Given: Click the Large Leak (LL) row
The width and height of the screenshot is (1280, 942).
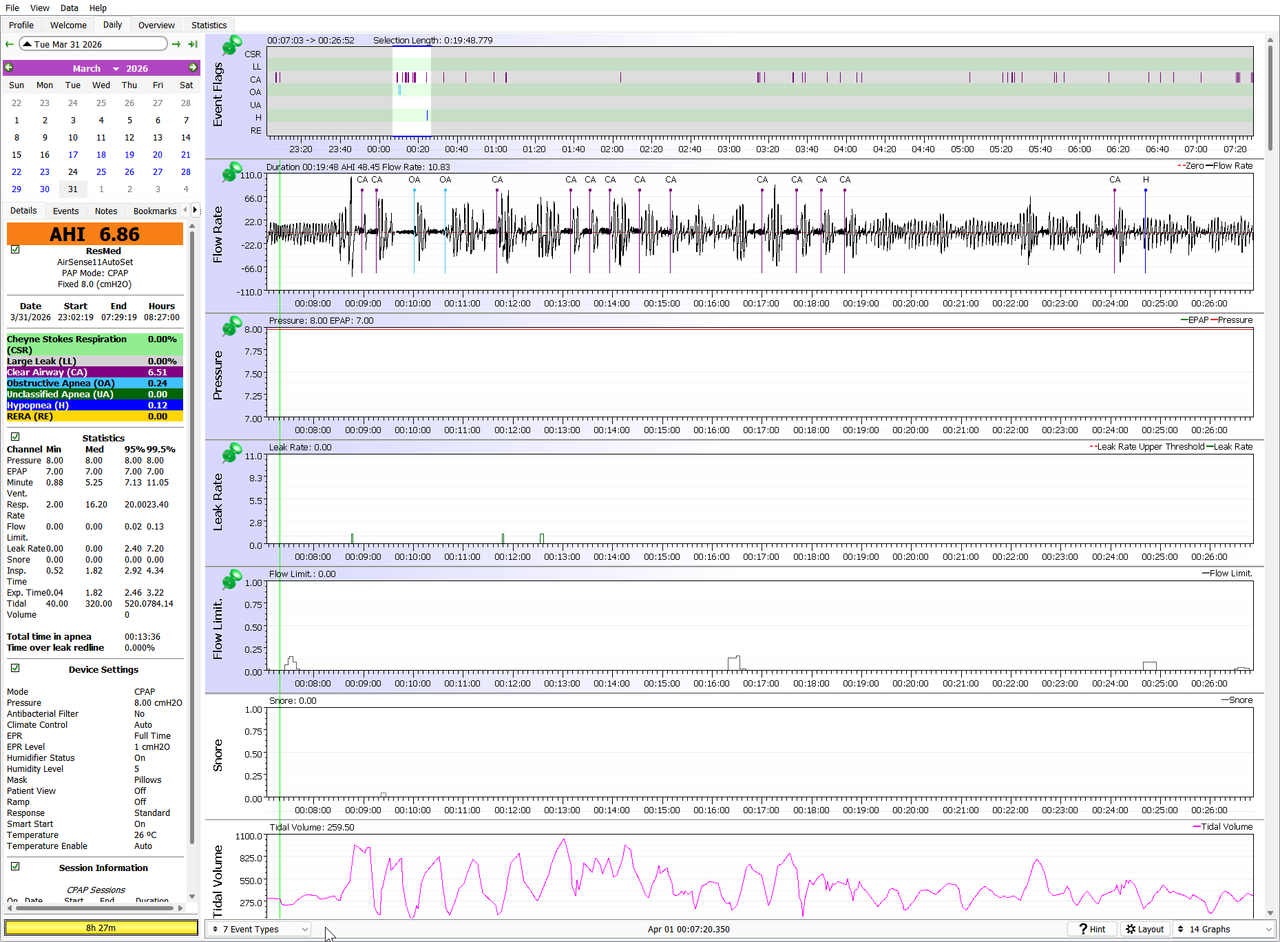Looking at the screenshot, I should point(95,361).
